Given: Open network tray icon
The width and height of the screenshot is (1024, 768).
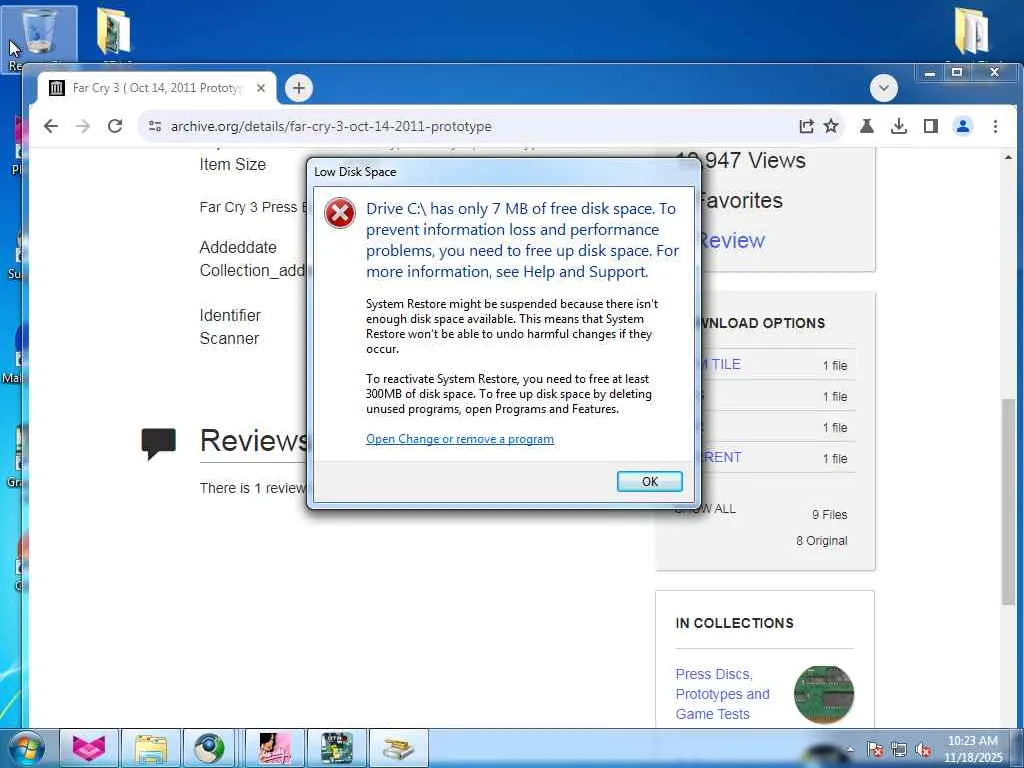Looking at the screenshot, I should (x=899, y=750).
